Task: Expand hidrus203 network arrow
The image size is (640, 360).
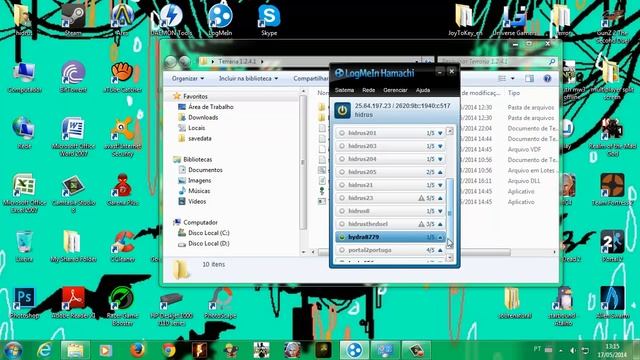Action: click(x=440, y=146)
